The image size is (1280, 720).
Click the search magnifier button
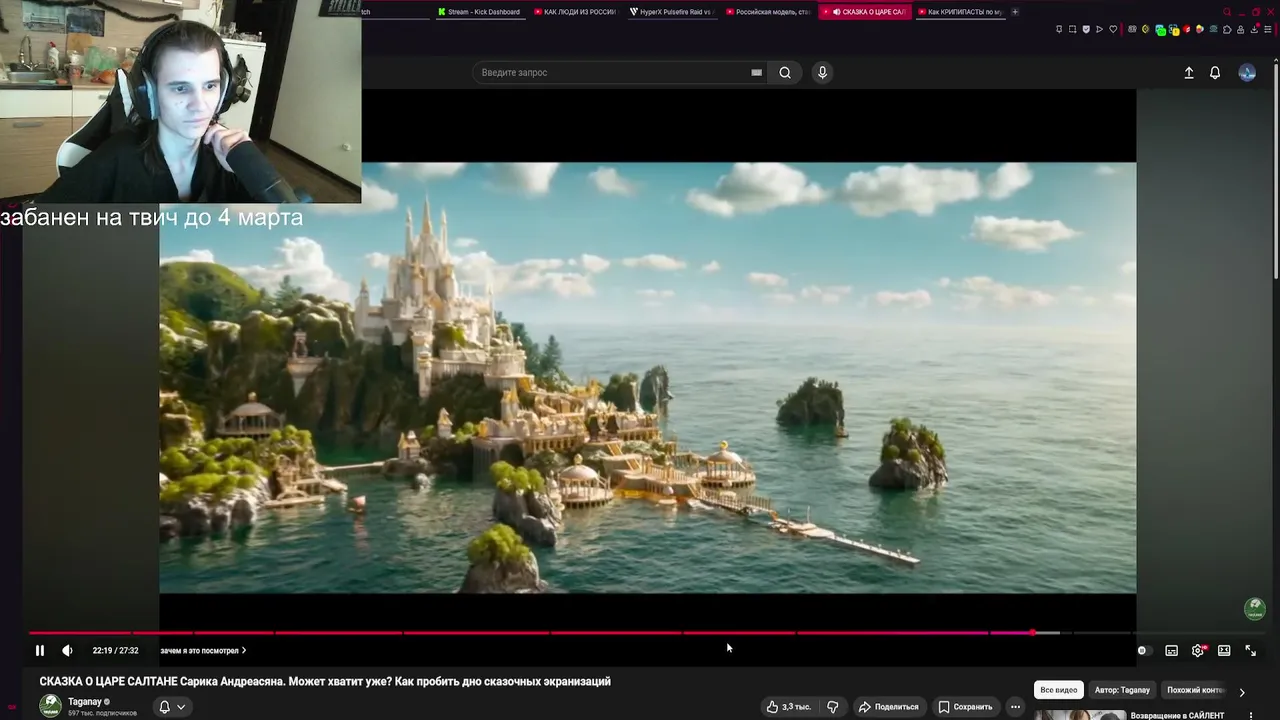coord(785,72)
